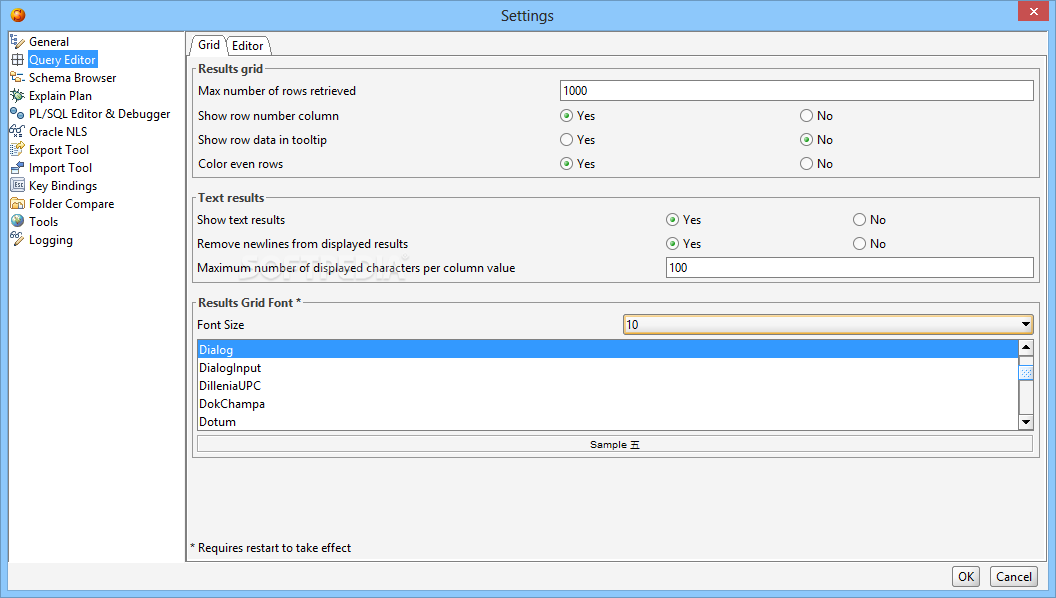Click font list scroll down arrow

click(x=1026, y=422)
